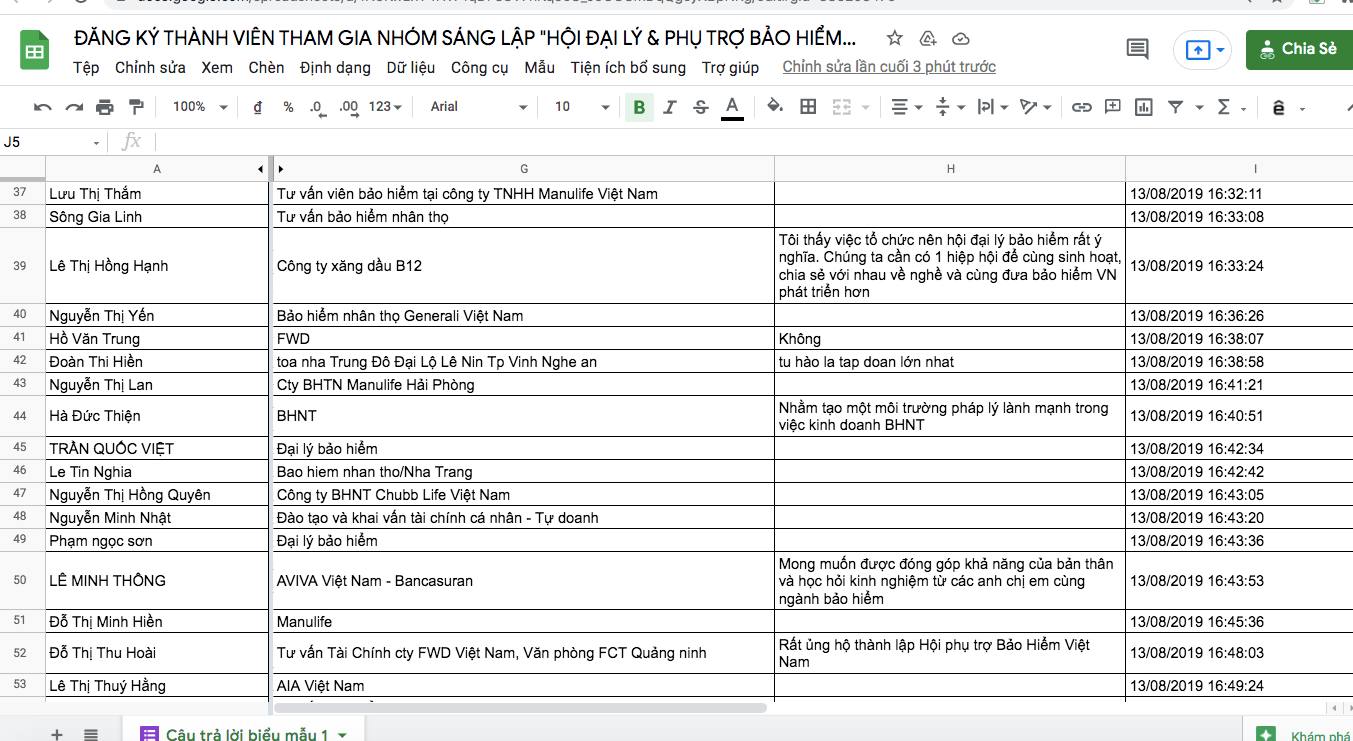Open the all sheets list button
This screenshot has height=741, width=1353.
coord(91,734)
